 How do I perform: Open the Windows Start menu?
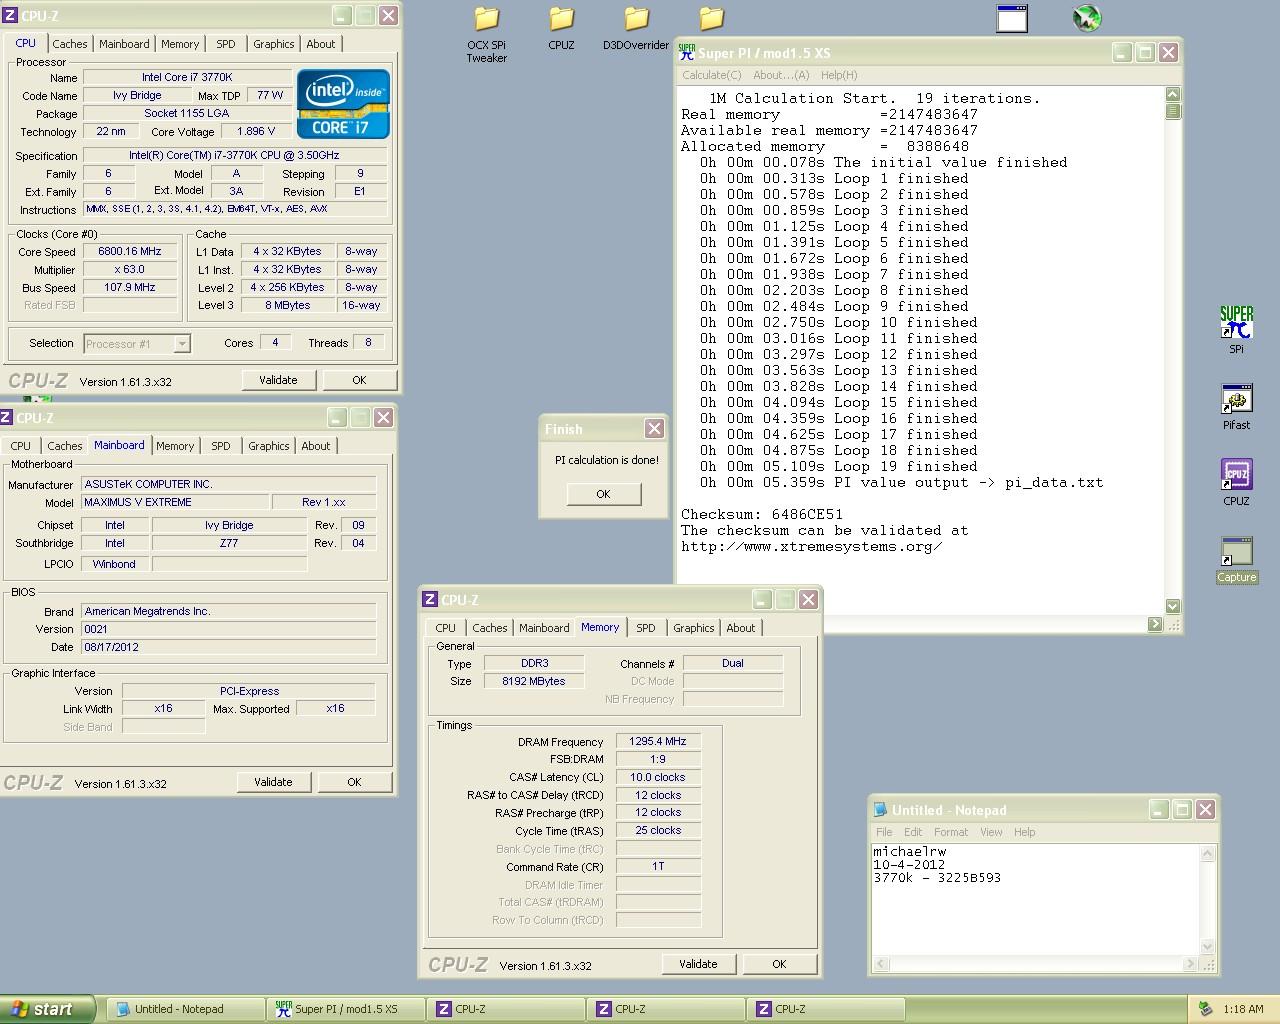[47, 1009]
